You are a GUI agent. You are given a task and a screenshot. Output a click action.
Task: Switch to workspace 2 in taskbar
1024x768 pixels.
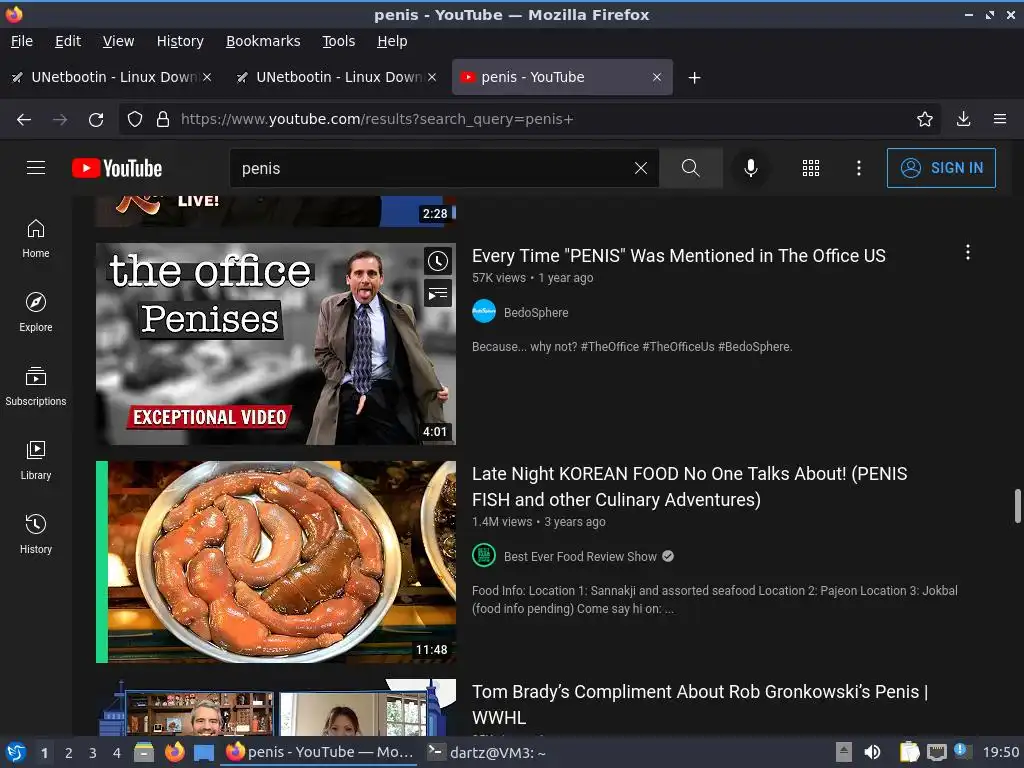point(69,753)
